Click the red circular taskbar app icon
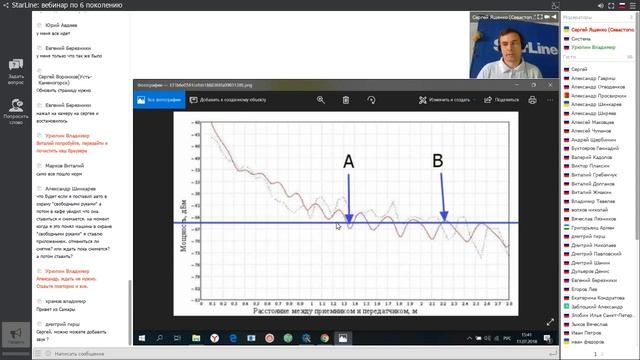The height and width of the screenshot is (360, 640). point(269,338)
